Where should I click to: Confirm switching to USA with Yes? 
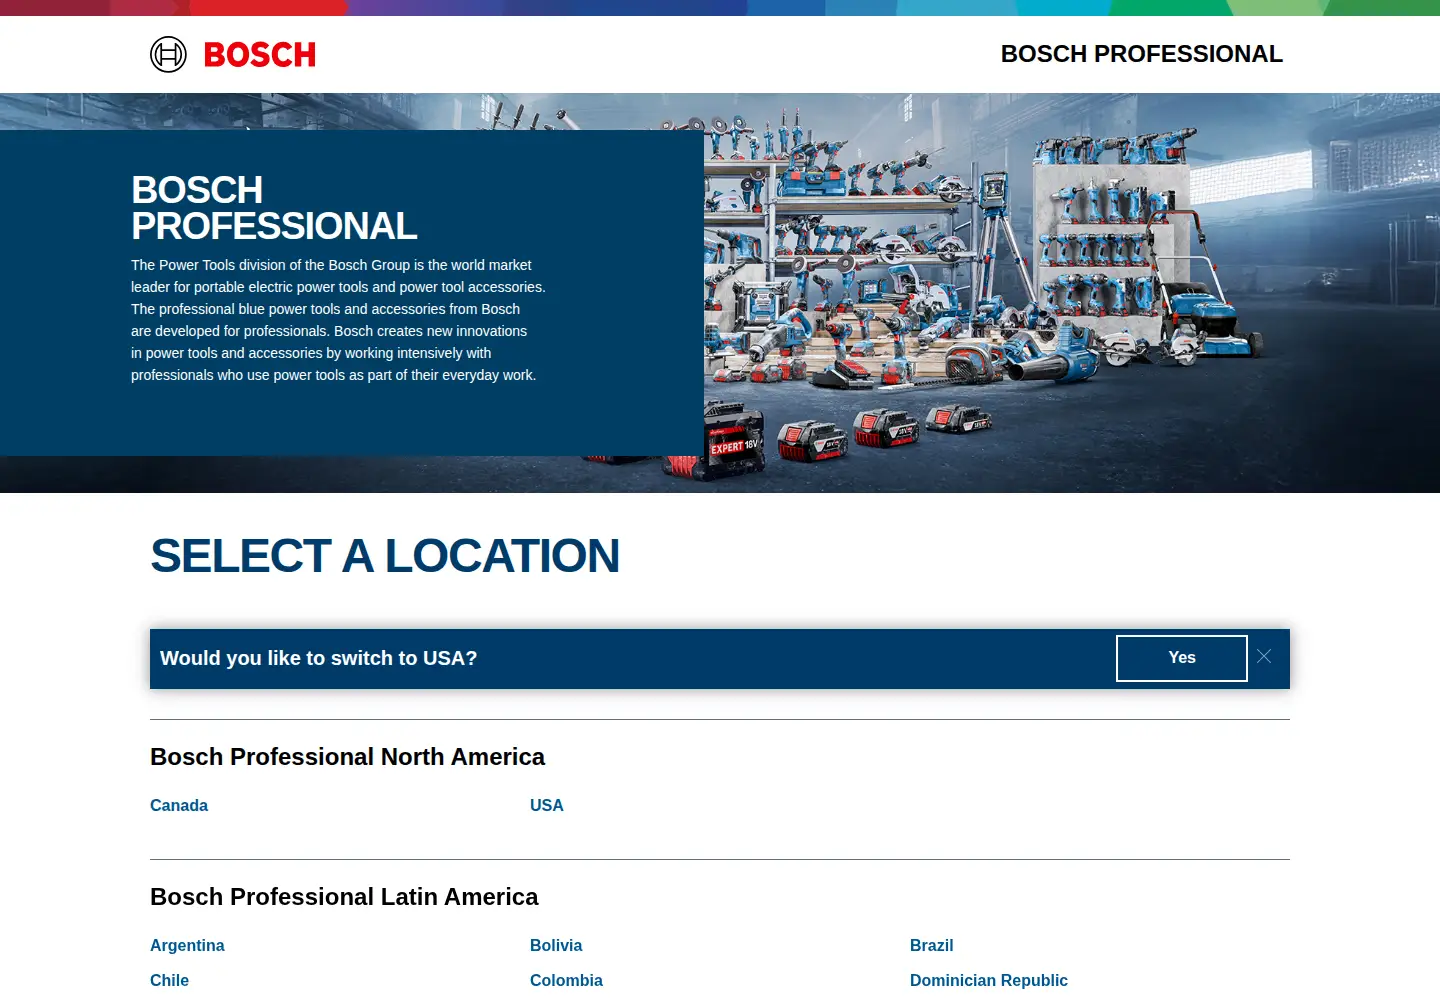pos(1182,658)
